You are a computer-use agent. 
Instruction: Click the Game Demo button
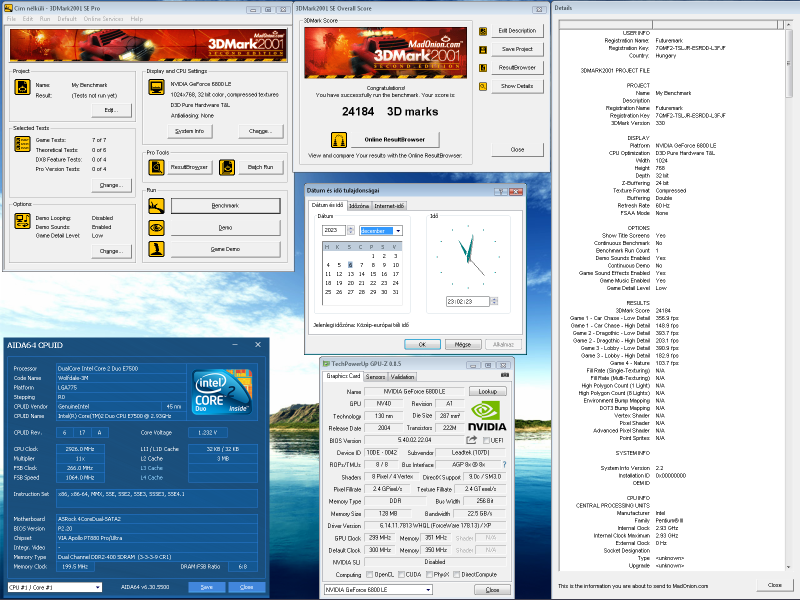225,249
